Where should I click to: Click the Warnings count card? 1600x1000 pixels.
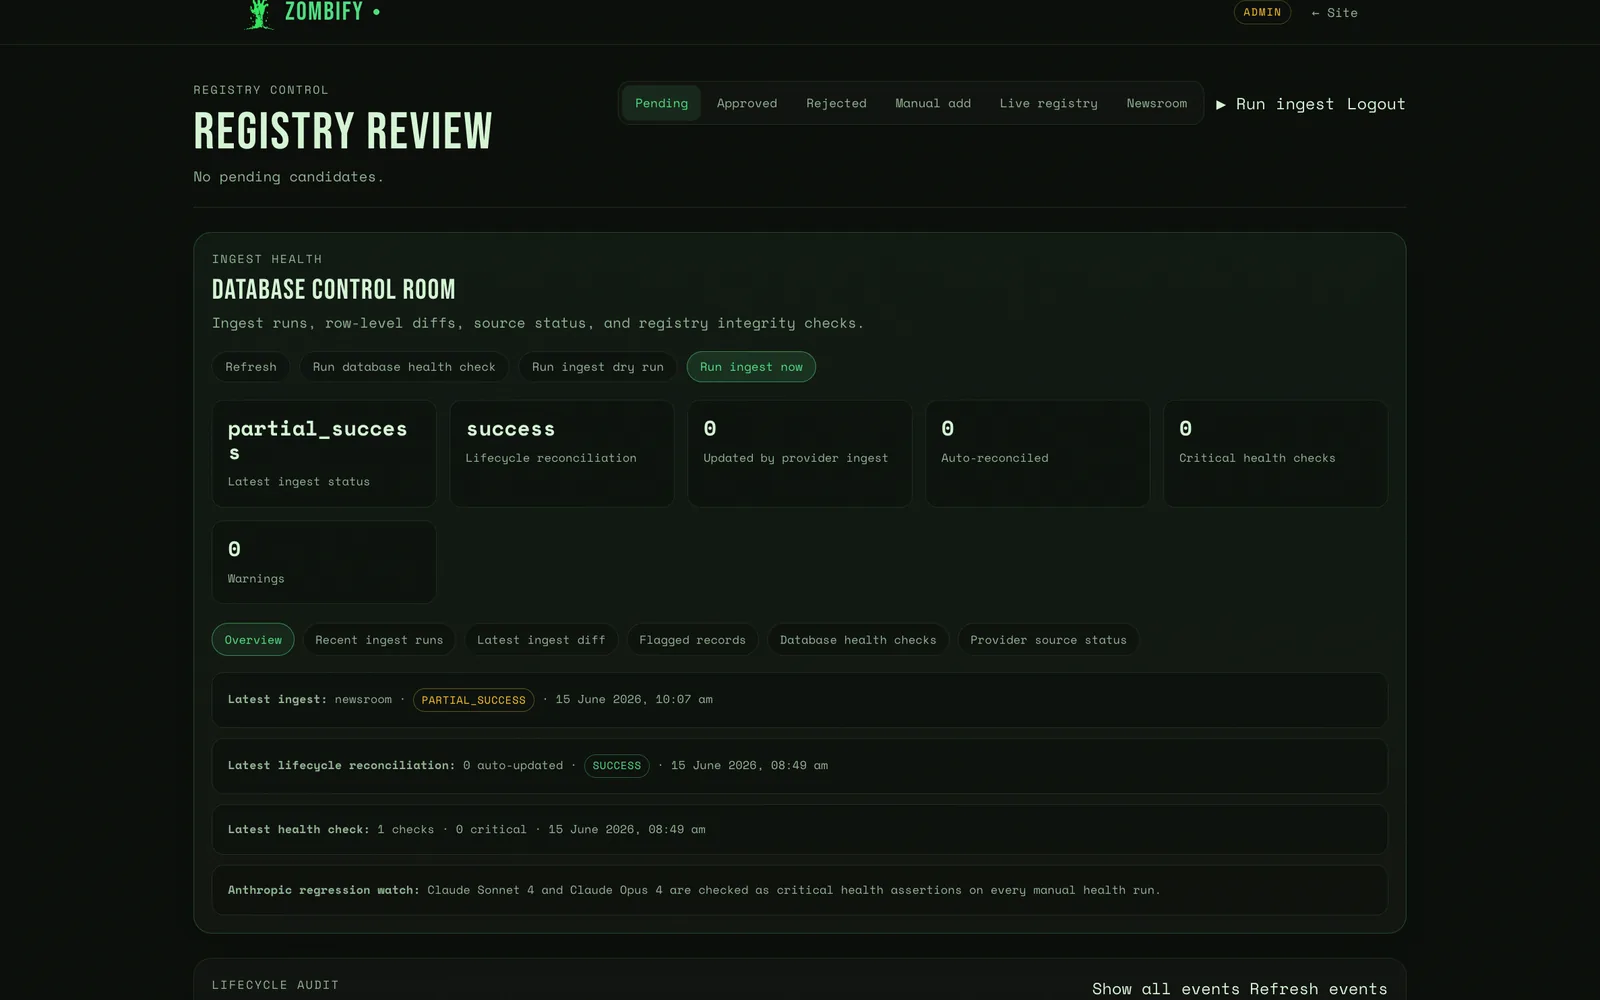coord(324,562)
